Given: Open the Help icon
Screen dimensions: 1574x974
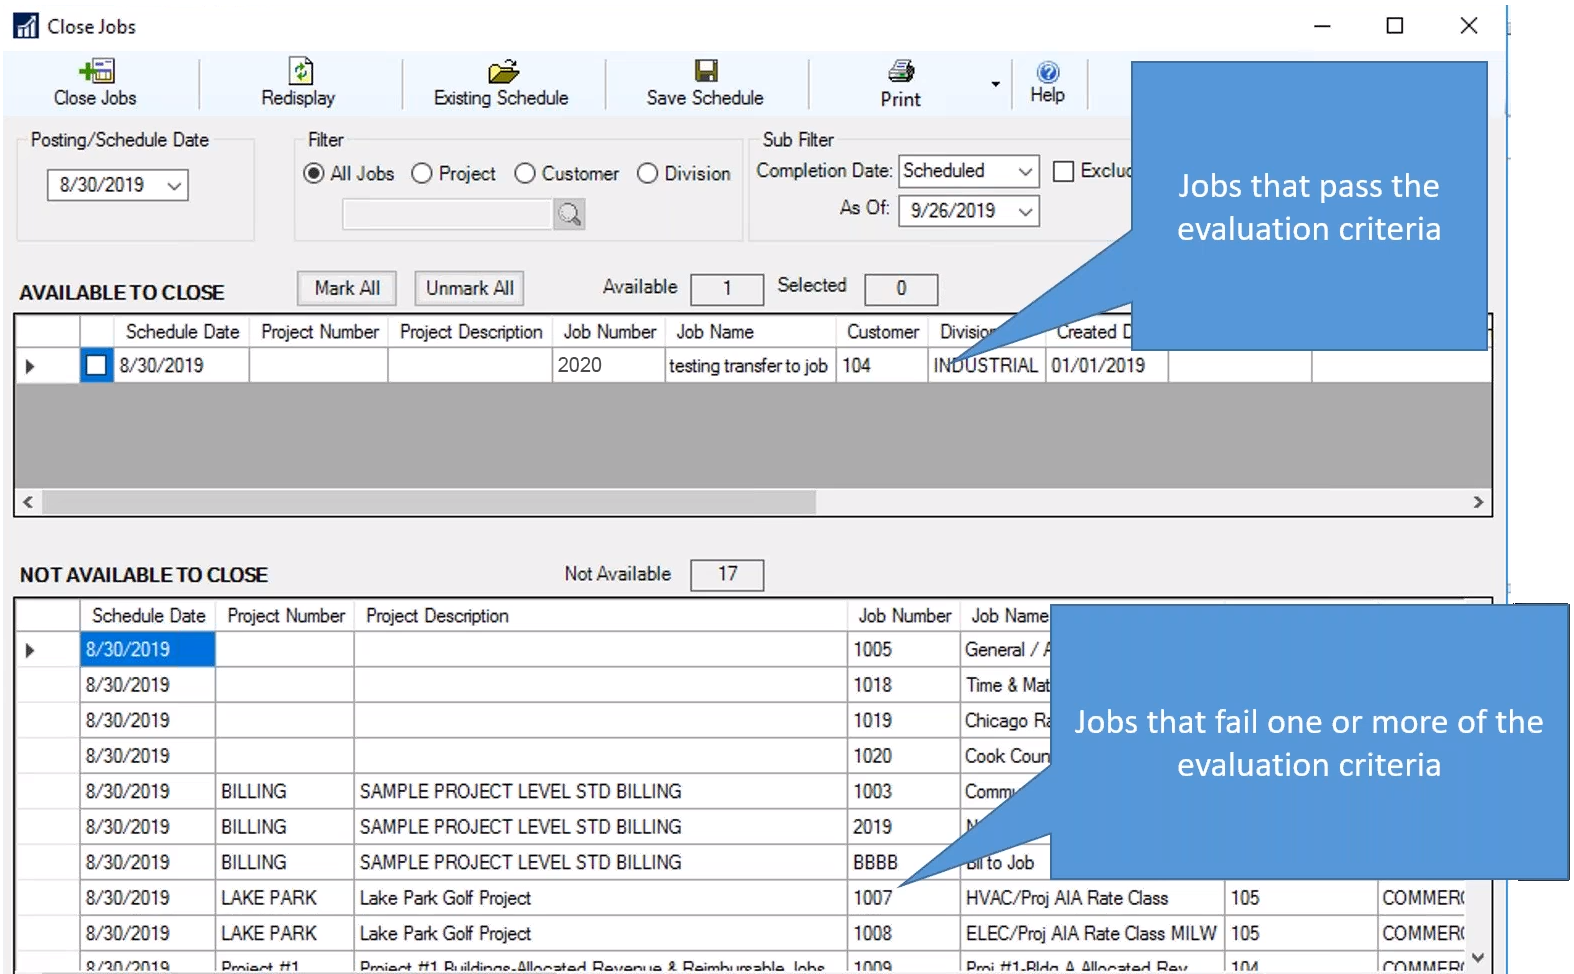Looking at the screenshot, I should point(1047,72).
